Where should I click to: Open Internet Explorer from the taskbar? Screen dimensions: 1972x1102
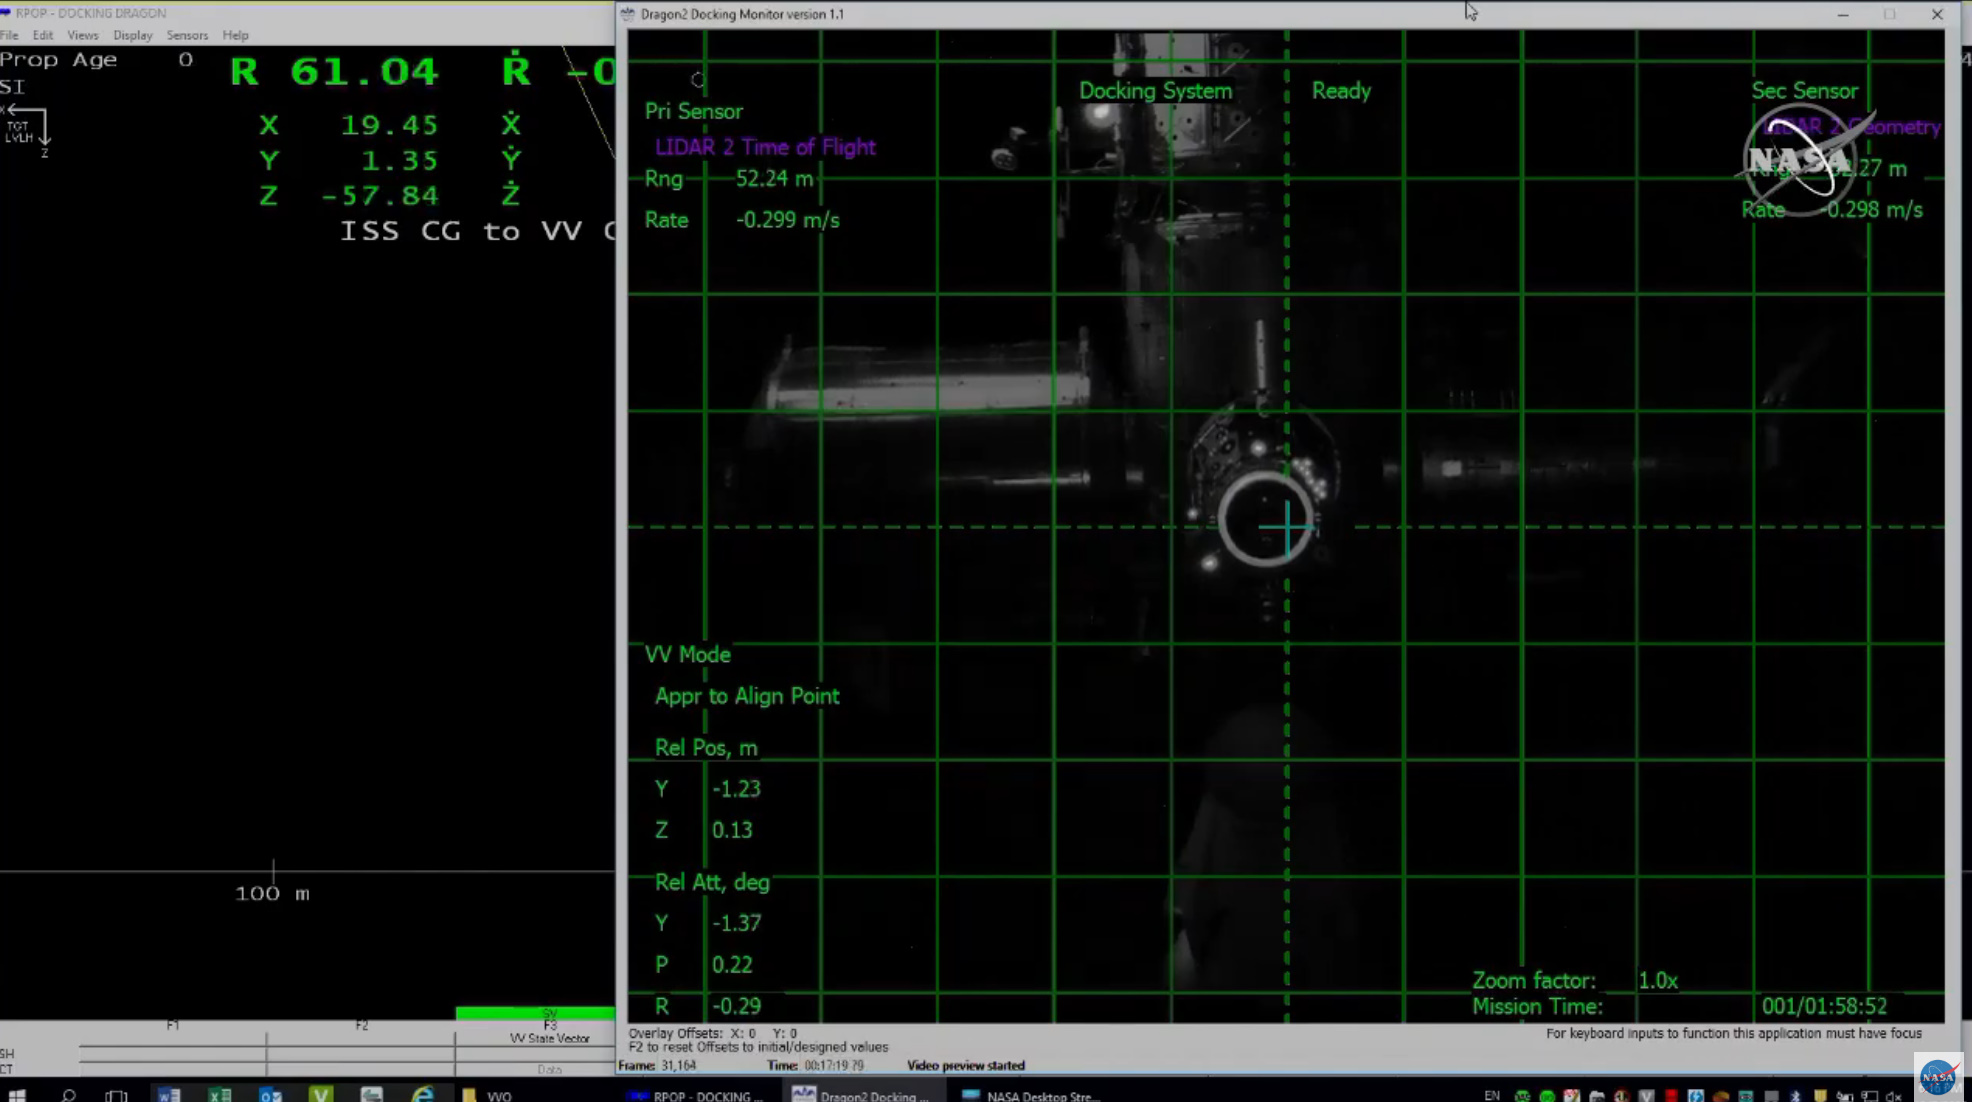(423, 1095)
